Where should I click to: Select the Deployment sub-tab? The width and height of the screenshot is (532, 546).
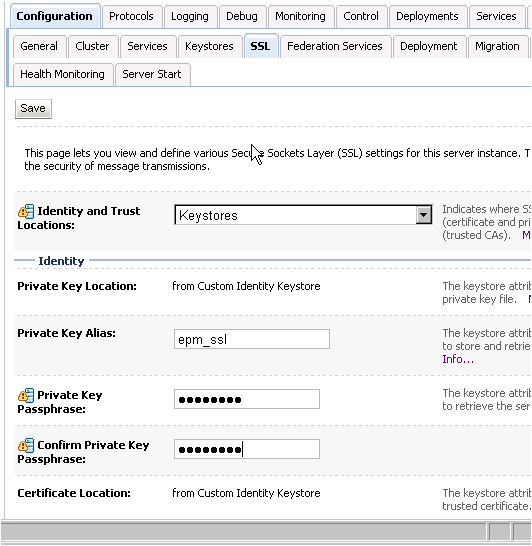coord(429,46)
